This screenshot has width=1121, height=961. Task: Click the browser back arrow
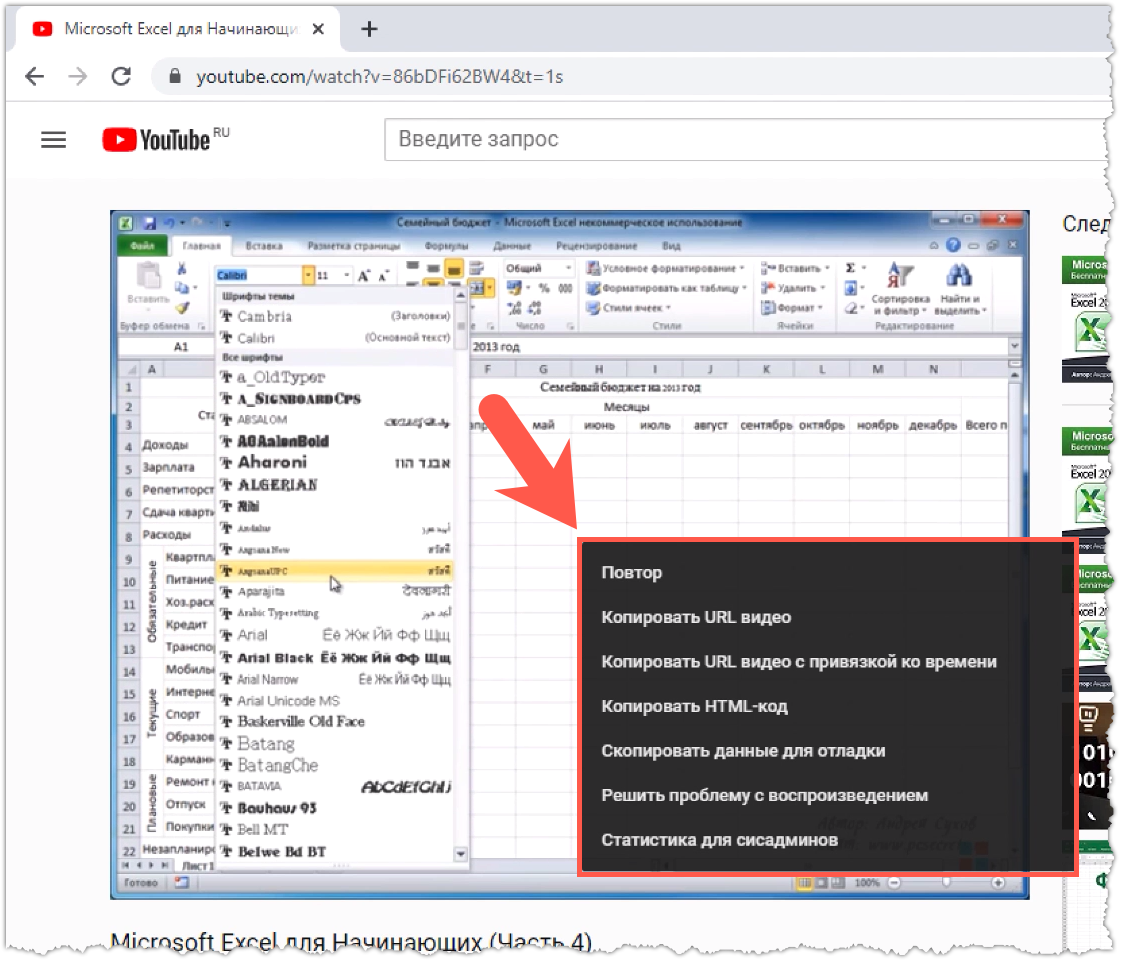pos(34,76)
